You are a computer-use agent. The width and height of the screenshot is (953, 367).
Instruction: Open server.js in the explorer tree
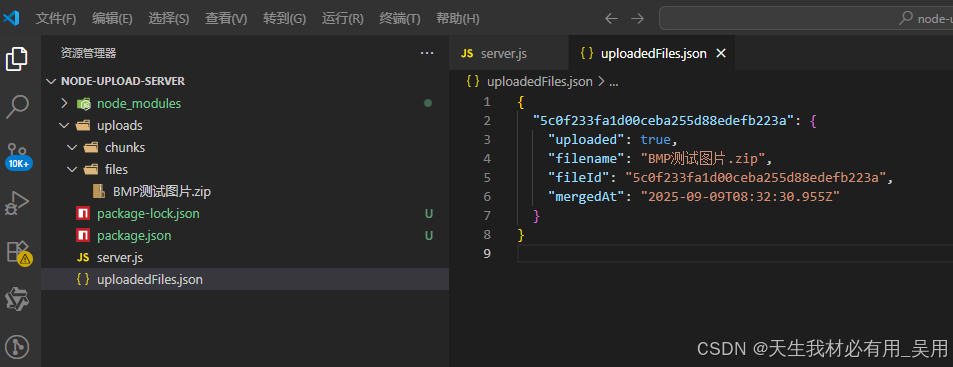point(120,258)
